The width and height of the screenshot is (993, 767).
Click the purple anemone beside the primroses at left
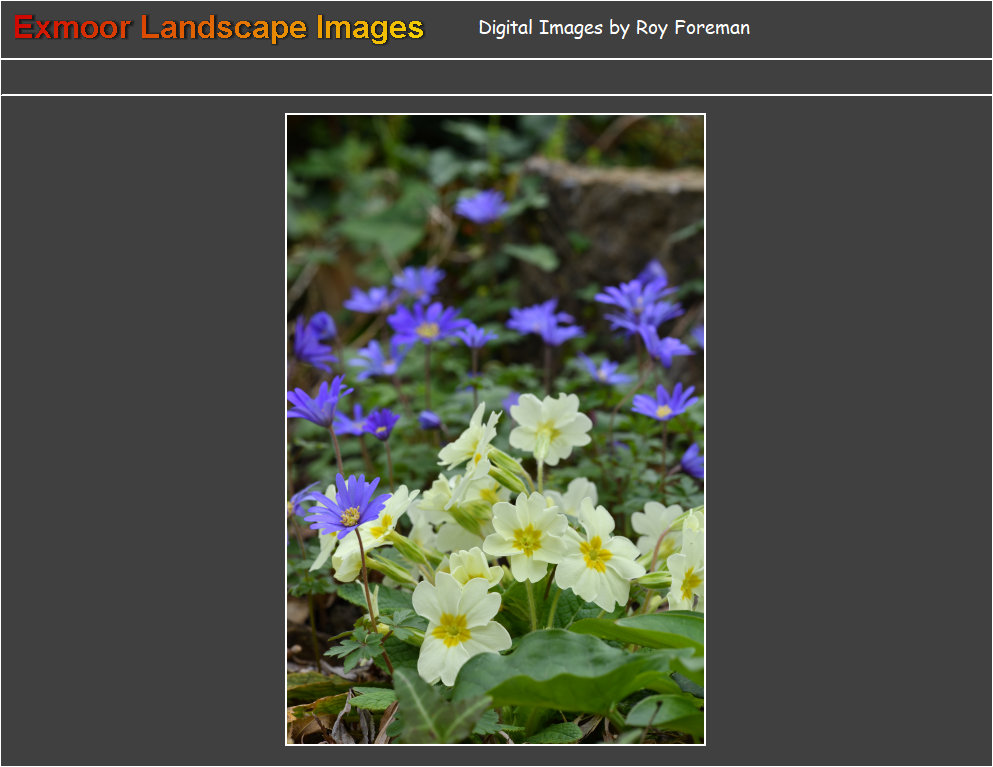pyautogui.click(x=348, y=508)
